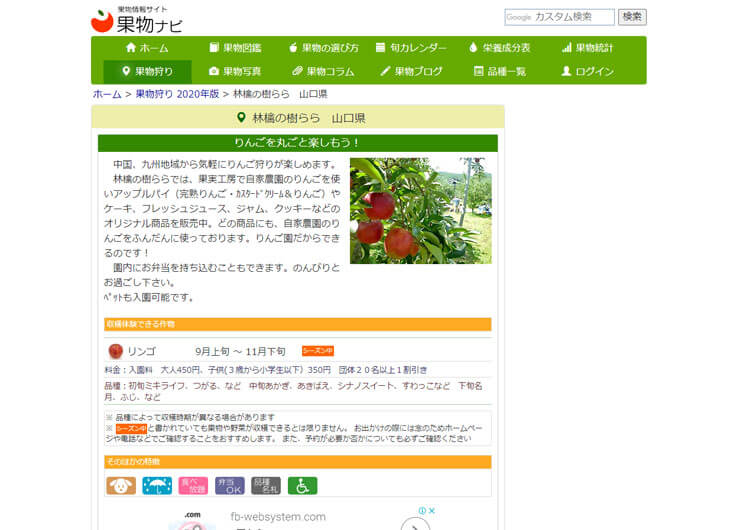Click ログイン in navigation bar
Image resolution: width=730 pixels, height=530 pixels.
[x=588, y=72]
